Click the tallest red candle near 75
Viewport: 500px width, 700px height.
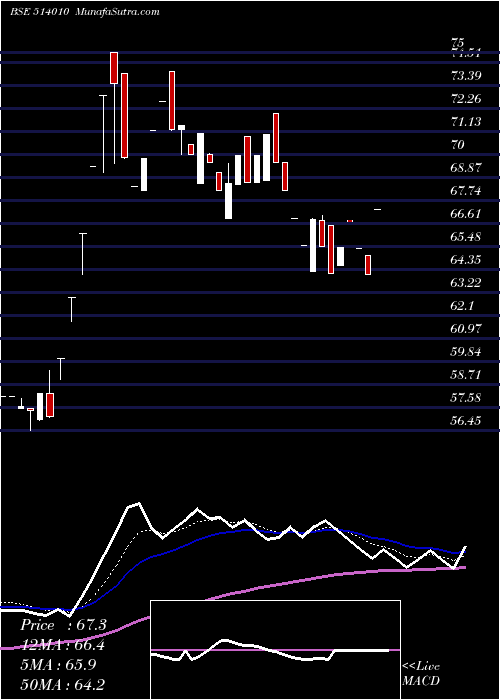click(114, 68)
